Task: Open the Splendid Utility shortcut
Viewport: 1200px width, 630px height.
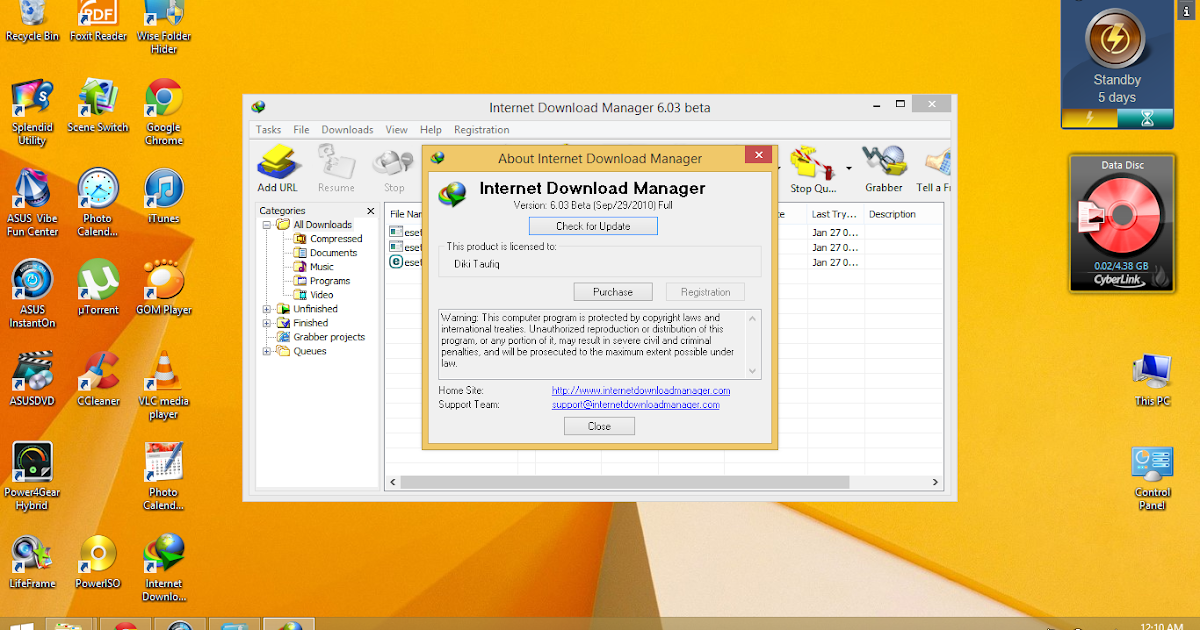Action: point(32,112)
